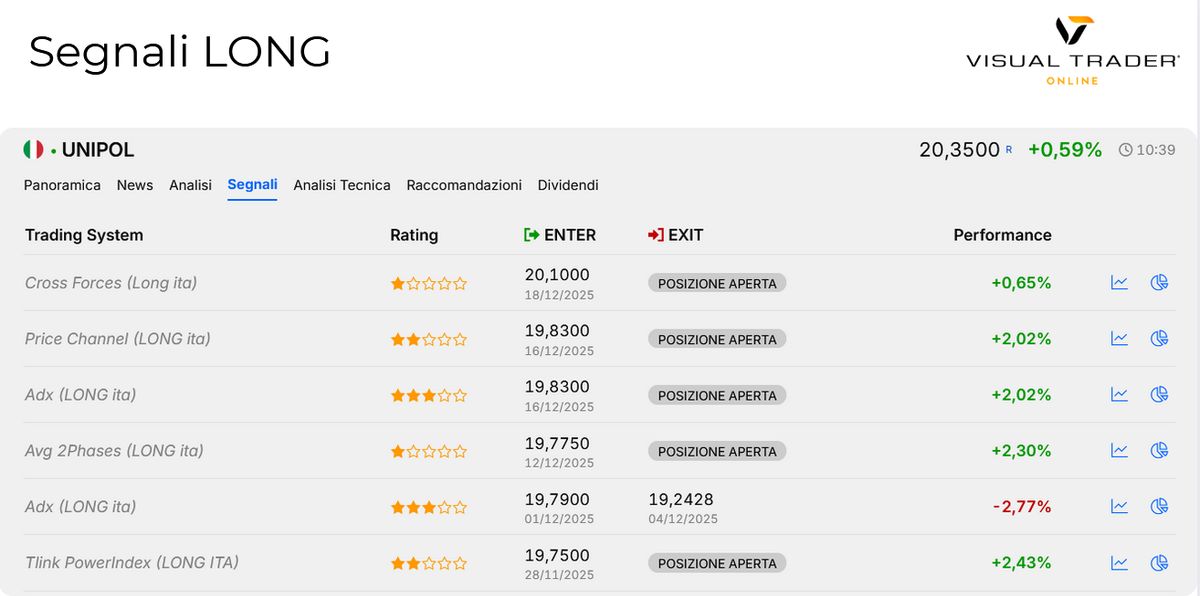Click the EXIT column header arrow icon

[x=656, y=234]
